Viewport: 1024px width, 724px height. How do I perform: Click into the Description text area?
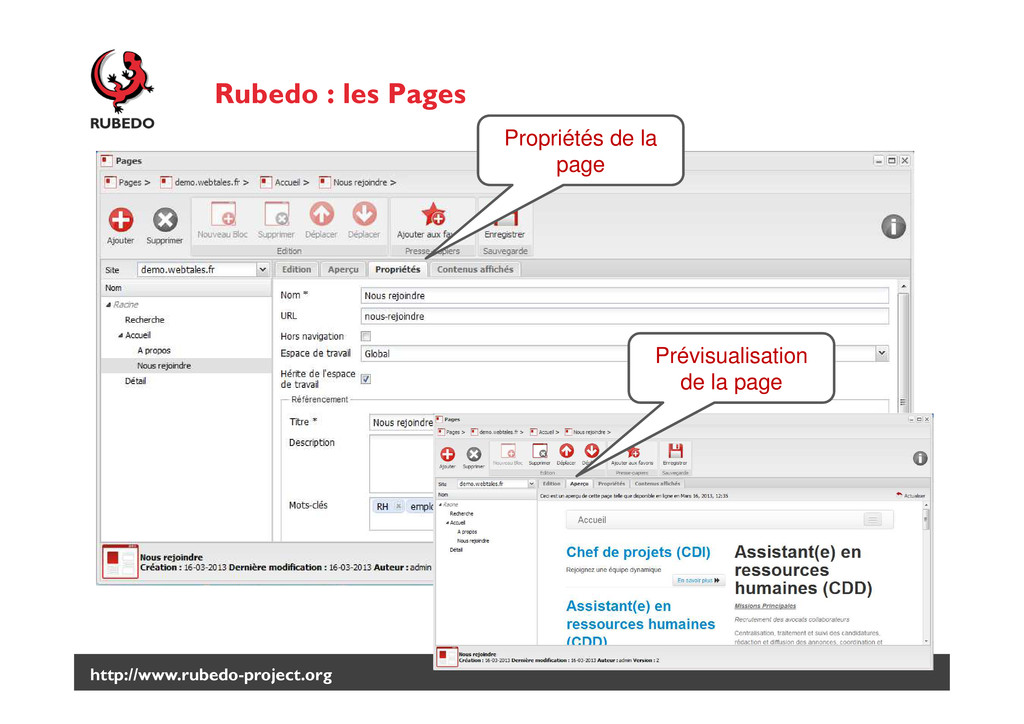point(402,464)
